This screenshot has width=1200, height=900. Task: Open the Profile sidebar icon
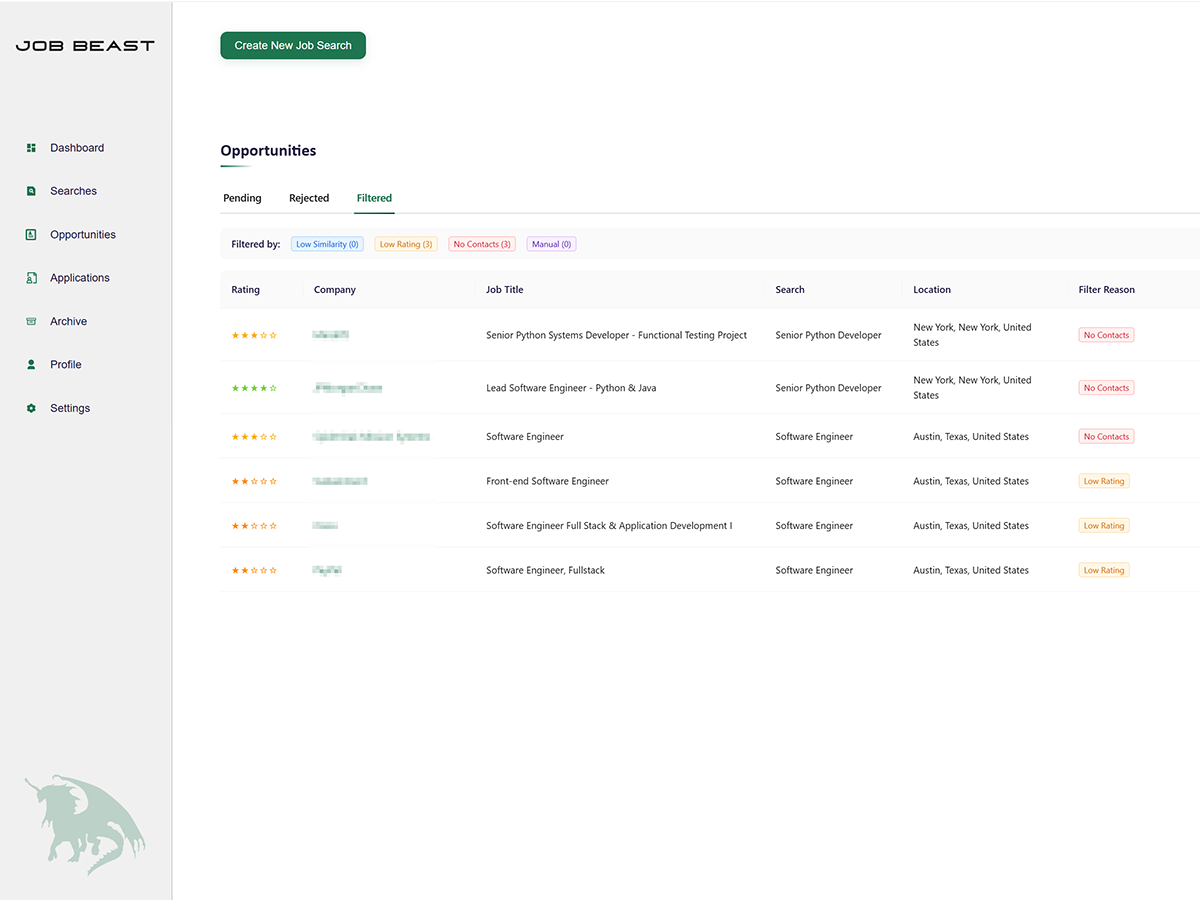pyautogui.click(x=31, y=364)
